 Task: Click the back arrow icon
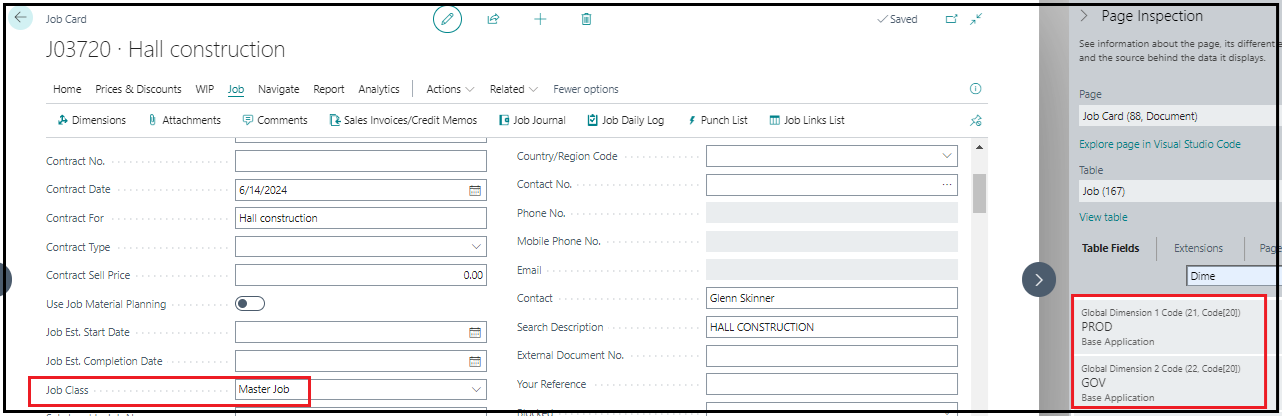click(x=21, y=19)
